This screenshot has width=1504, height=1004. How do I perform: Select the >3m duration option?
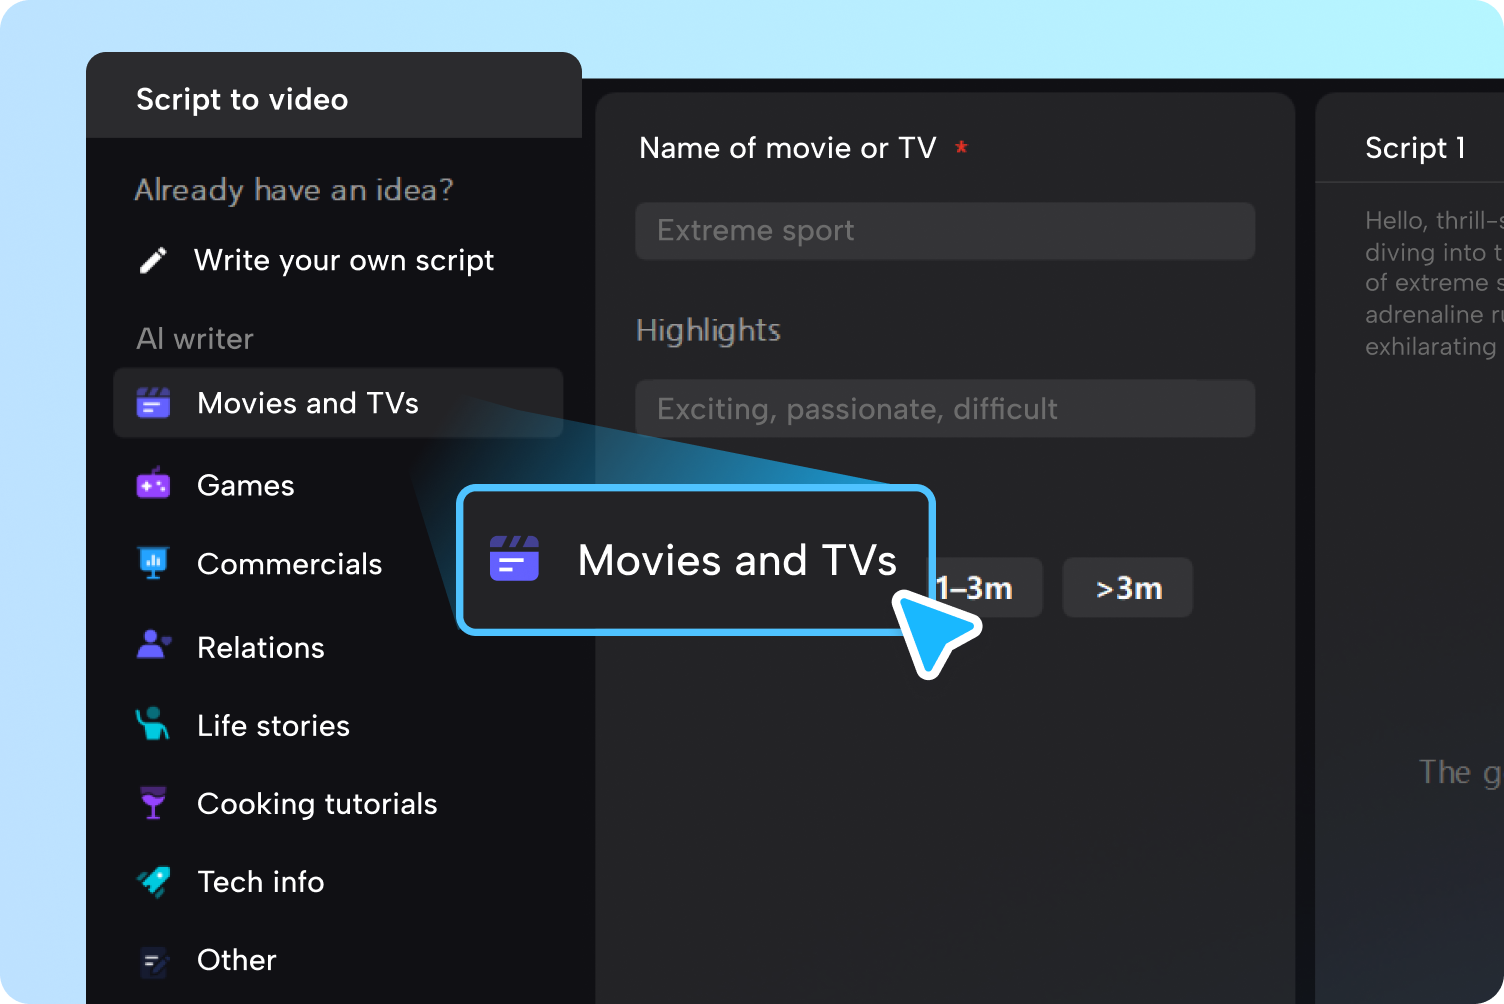(x=1127, y=588)
